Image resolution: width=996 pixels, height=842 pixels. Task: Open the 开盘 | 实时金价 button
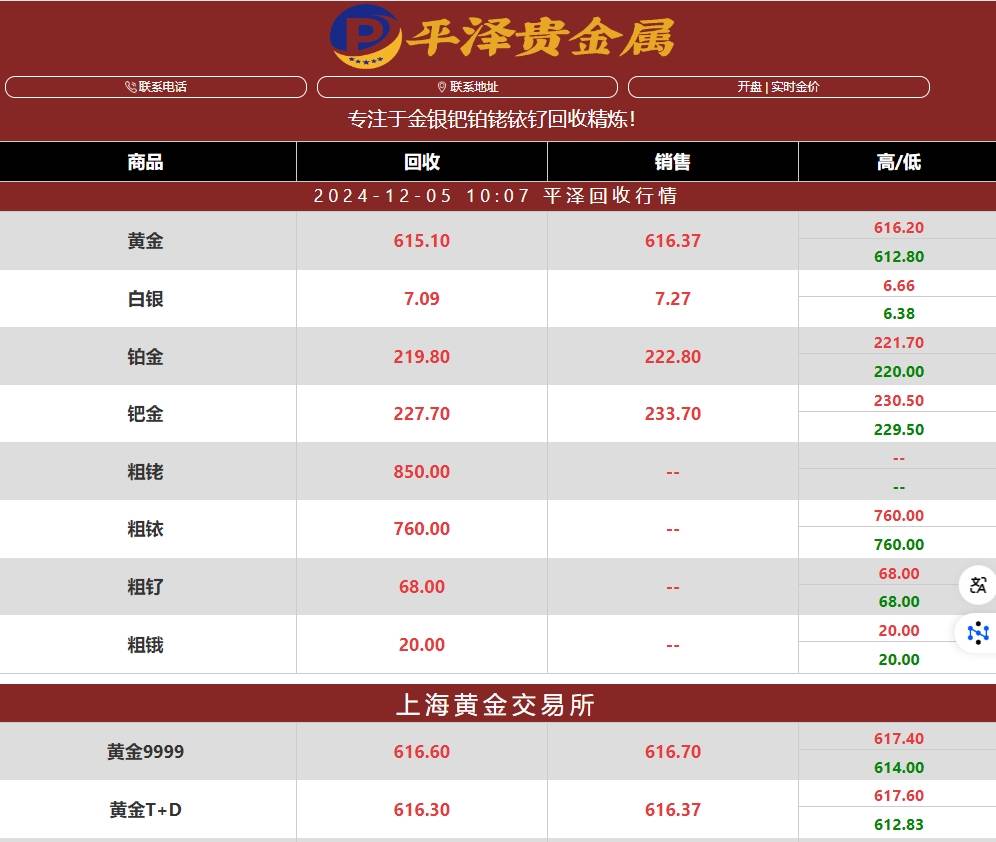coord(778,87)
